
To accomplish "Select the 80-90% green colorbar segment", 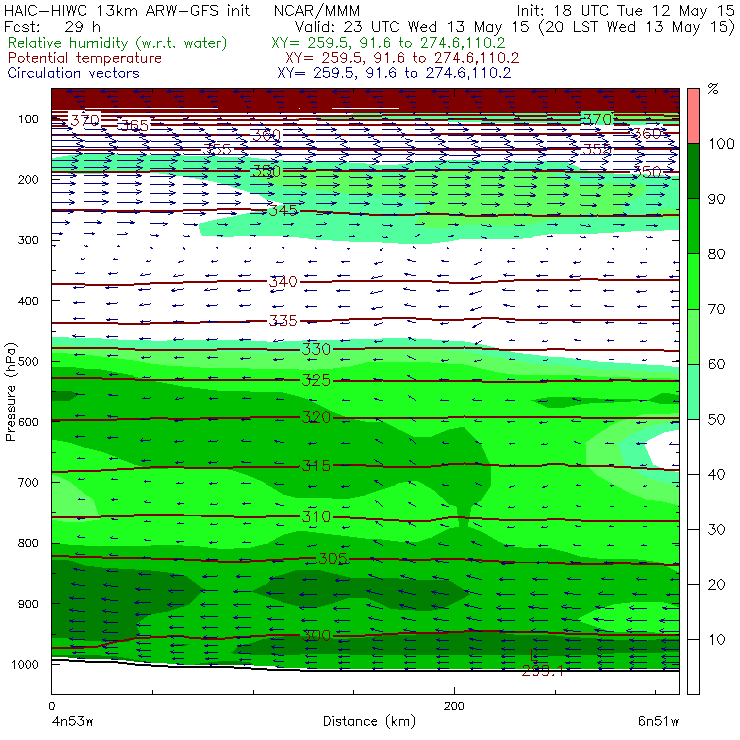I will pyautogui.click(x=693, y=226).
